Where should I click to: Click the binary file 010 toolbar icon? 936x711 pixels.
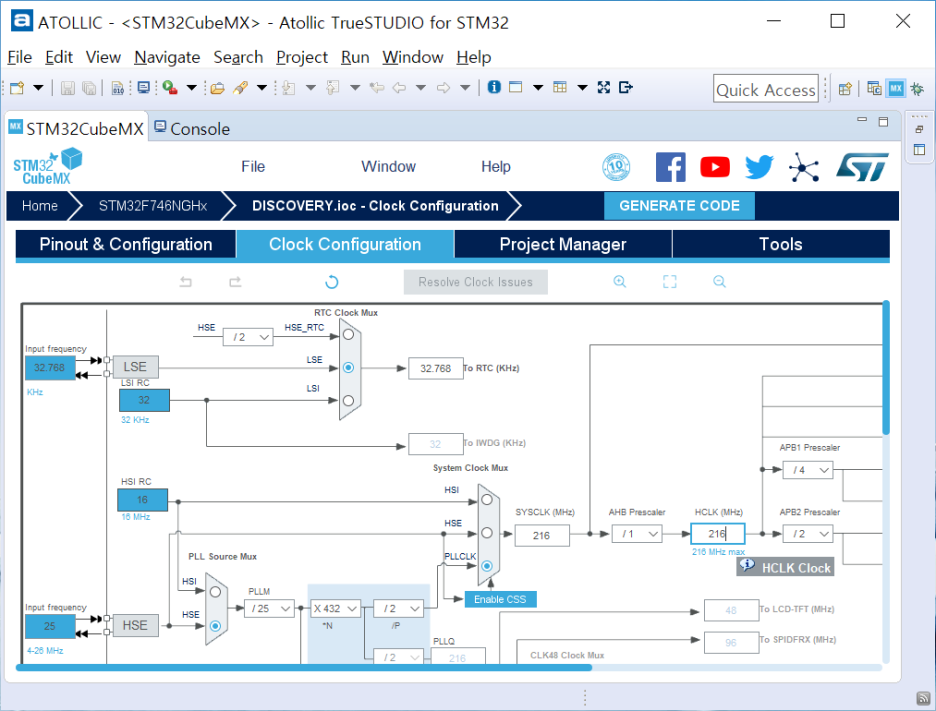click(x=118, y=88)
